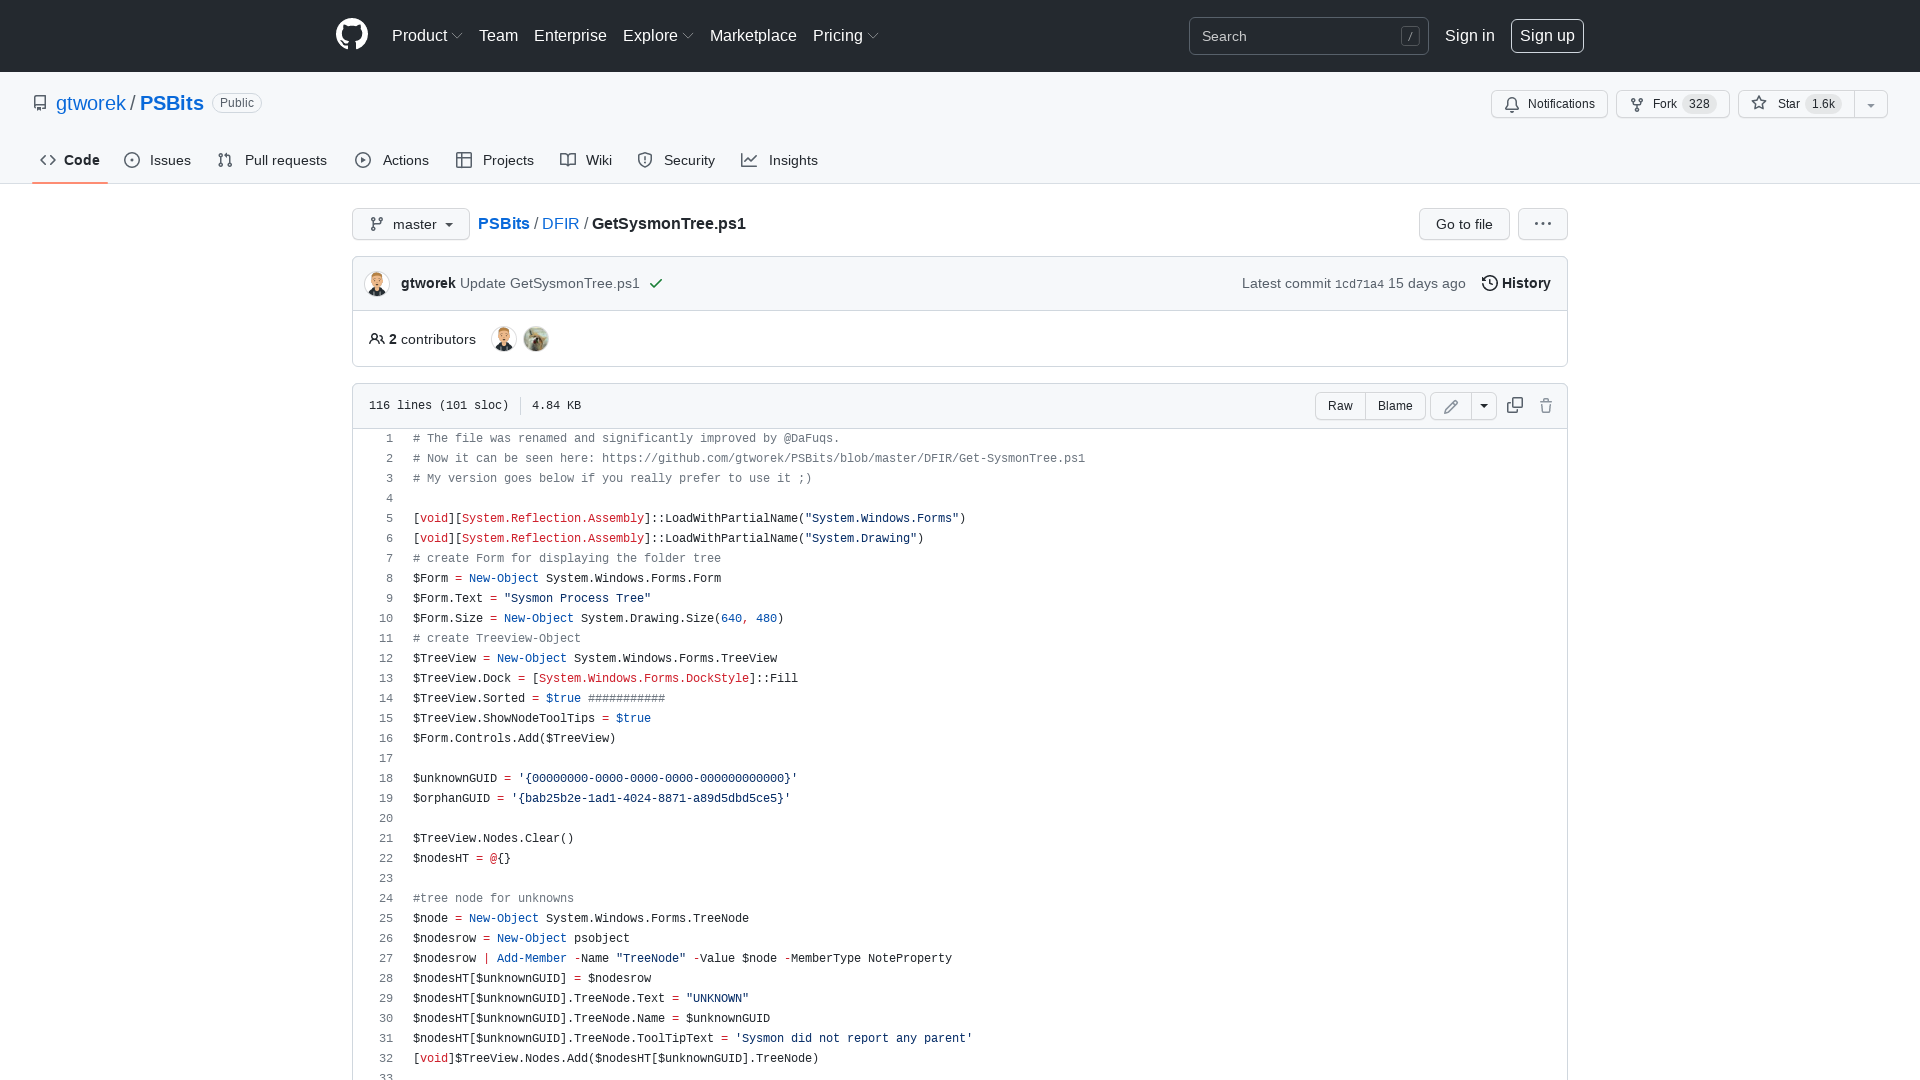
Task: Open the edit options dropdown arrow
Action: click(1484, 405)
